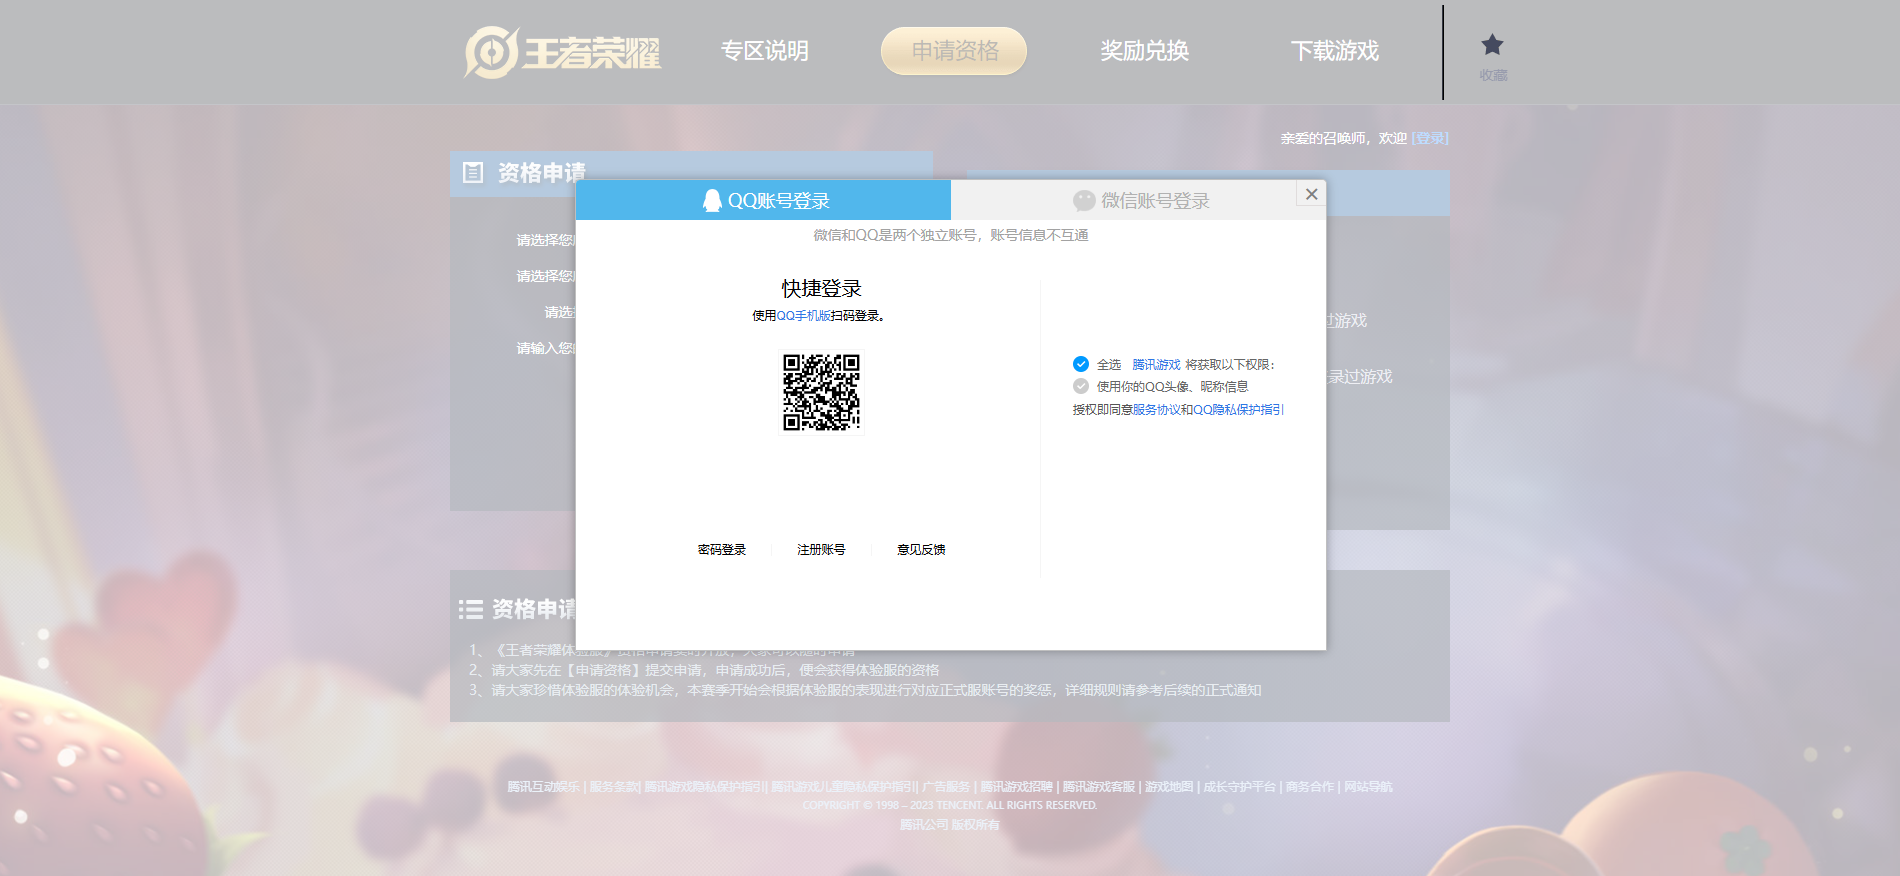Click the QQ penguin icon
The height and width of the screenshot is (876, 1900).
(x=712, y=201)
